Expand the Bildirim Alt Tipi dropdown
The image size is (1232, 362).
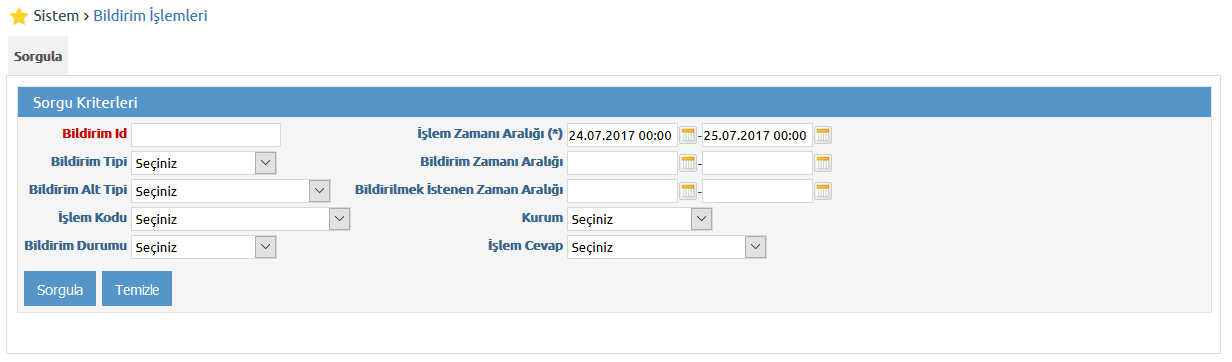coord(231,191)
